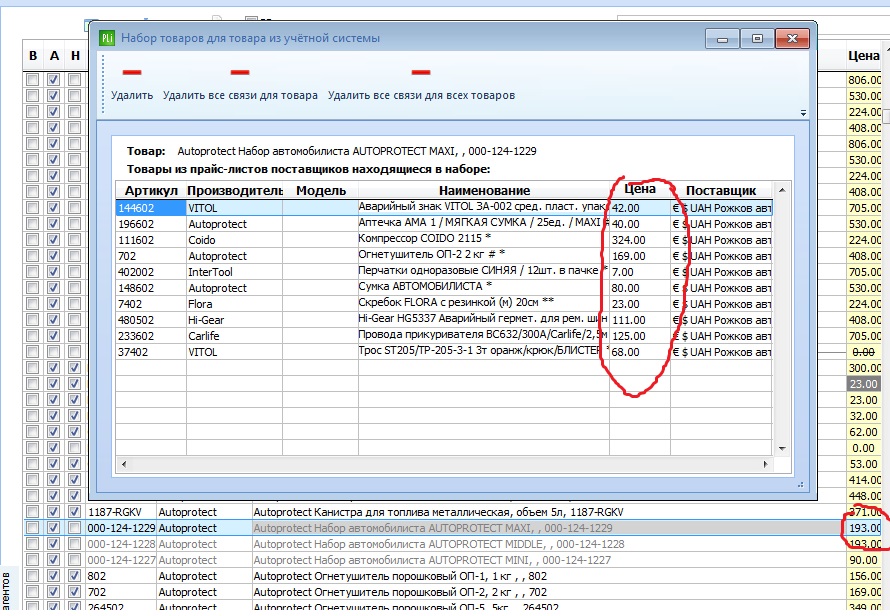Toggle the Н checkbox for row 1187-RGKV
Image resolution: width=890 pixels, height=616 pixels.
point(74,512)
